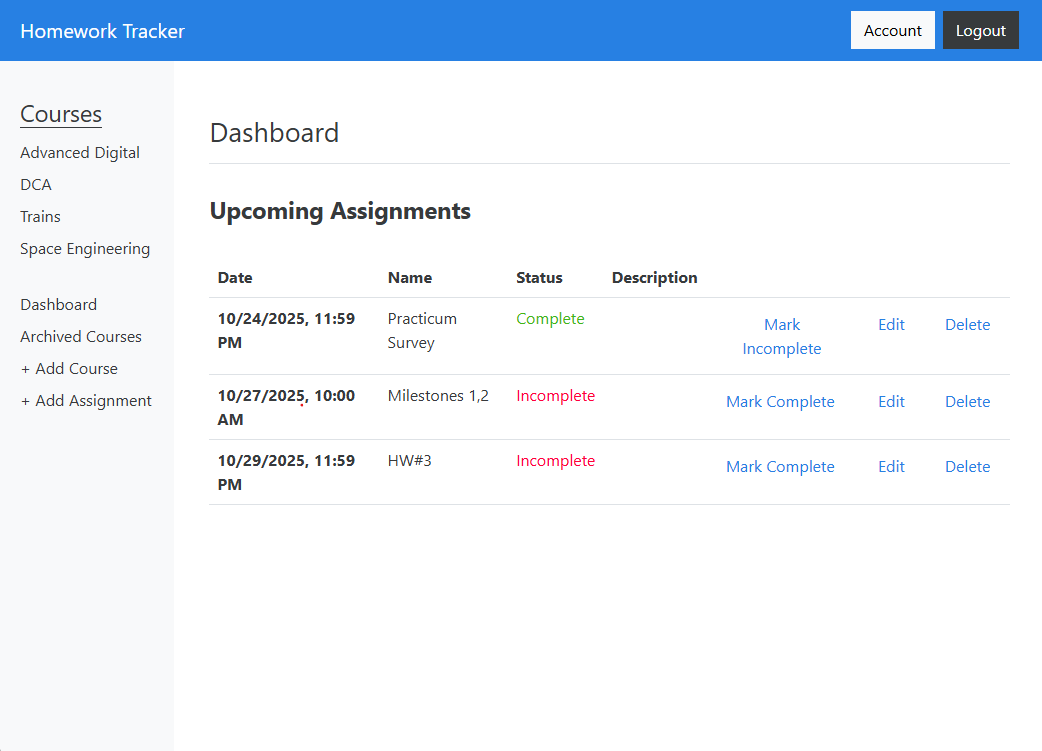Open the Space Engineering course
This screenshot has height=751, width=1042.
click(85, 248)
